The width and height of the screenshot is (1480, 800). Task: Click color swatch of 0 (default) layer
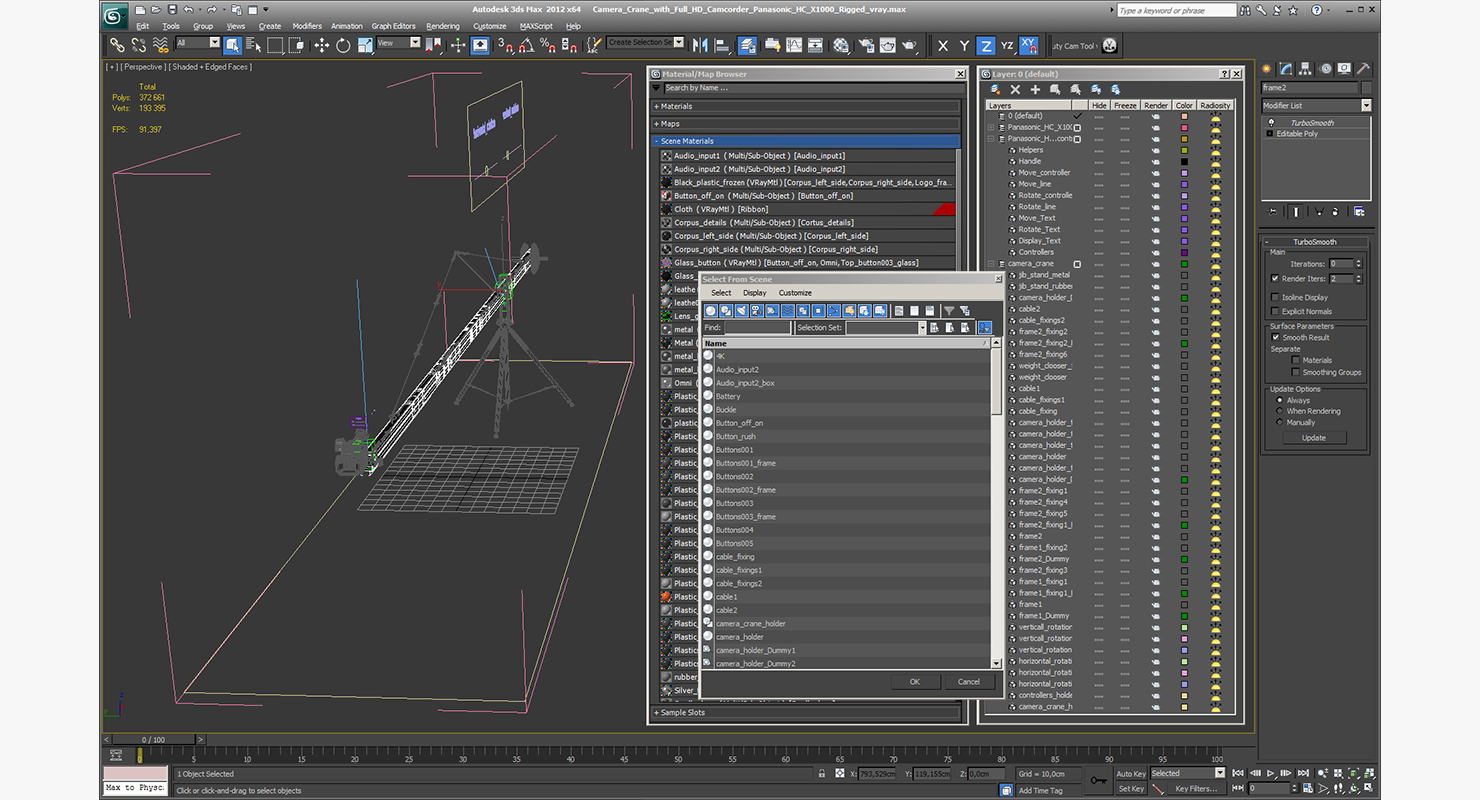(x=1184, y=116)
